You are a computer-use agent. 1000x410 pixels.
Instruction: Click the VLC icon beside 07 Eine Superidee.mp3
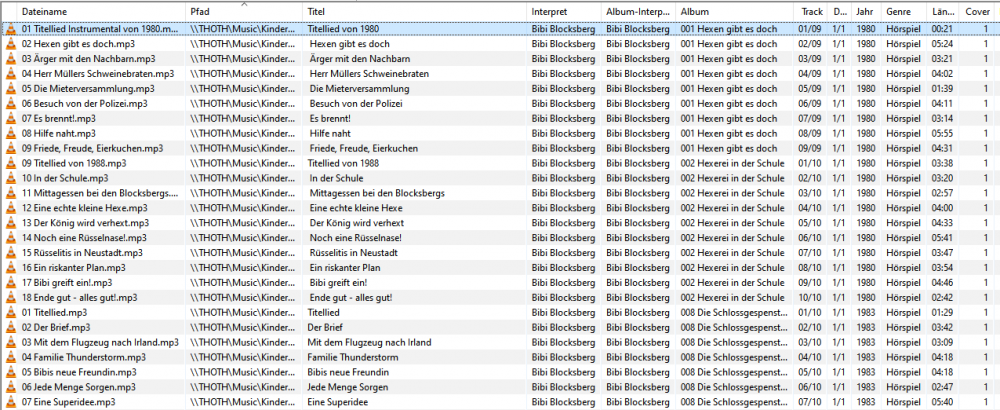coord(11,402)
